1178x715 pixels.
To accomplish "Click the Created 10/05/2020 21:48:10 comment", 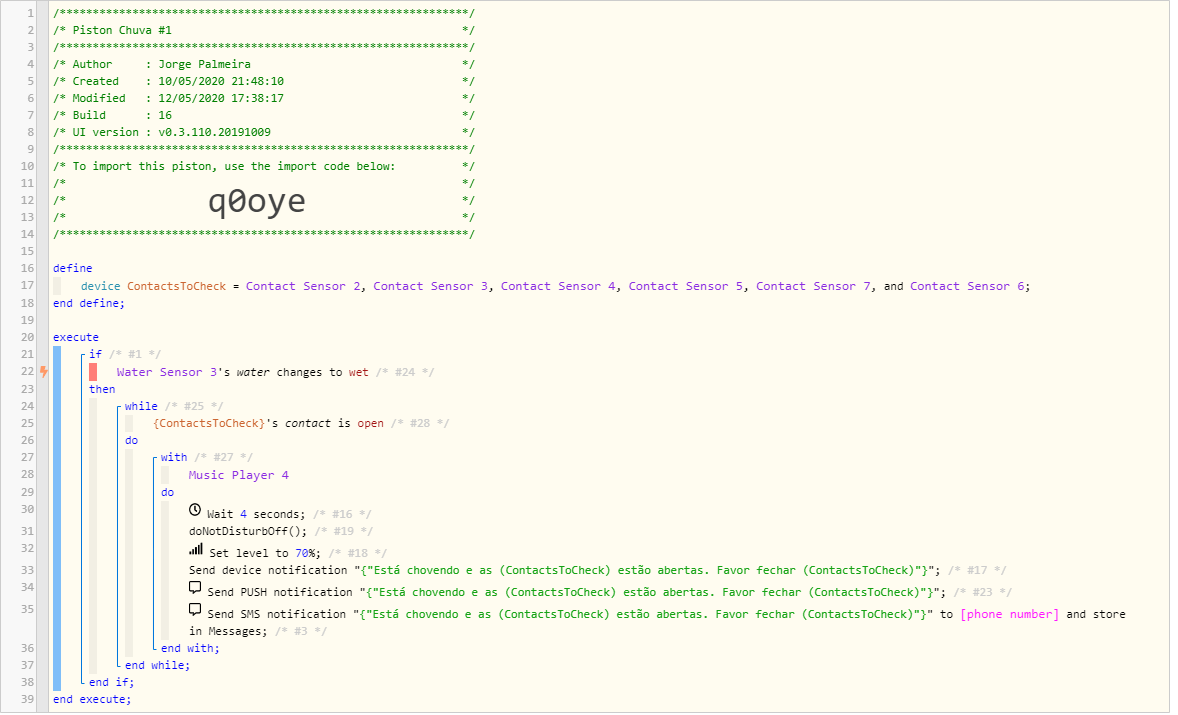I will pyautogui.click(x=264, y=81).
